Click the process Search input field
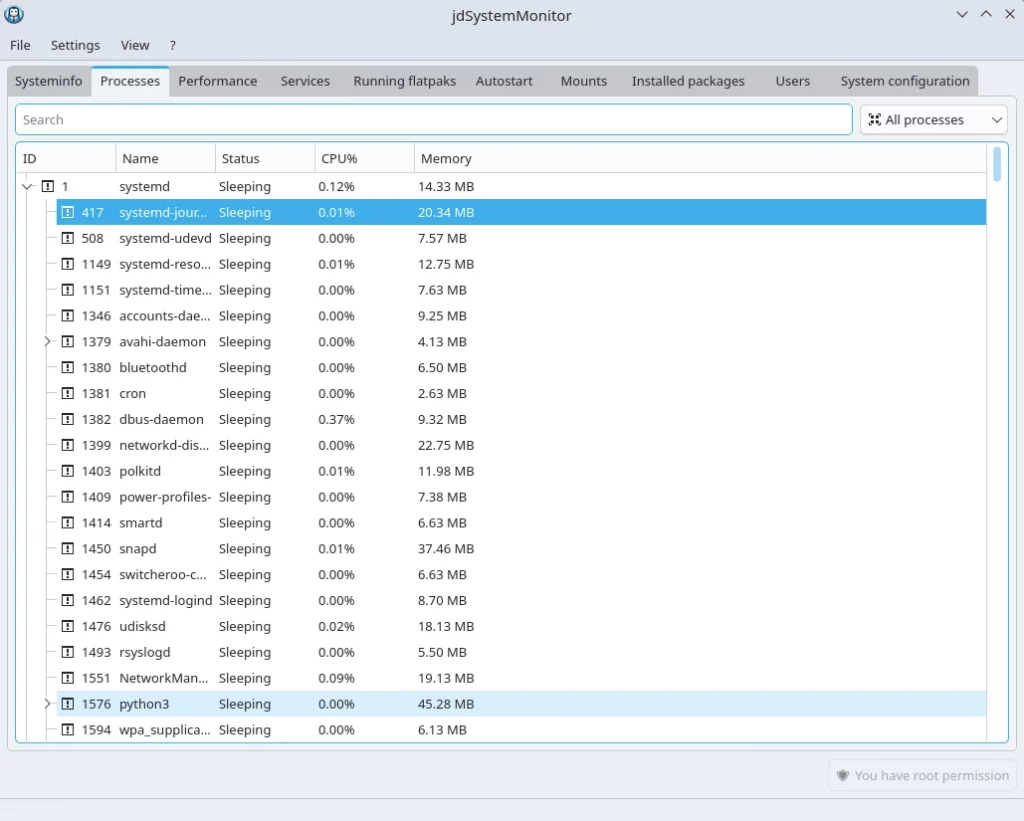The width and height of the screenshot is (1024, 821). tap(433, 120)
